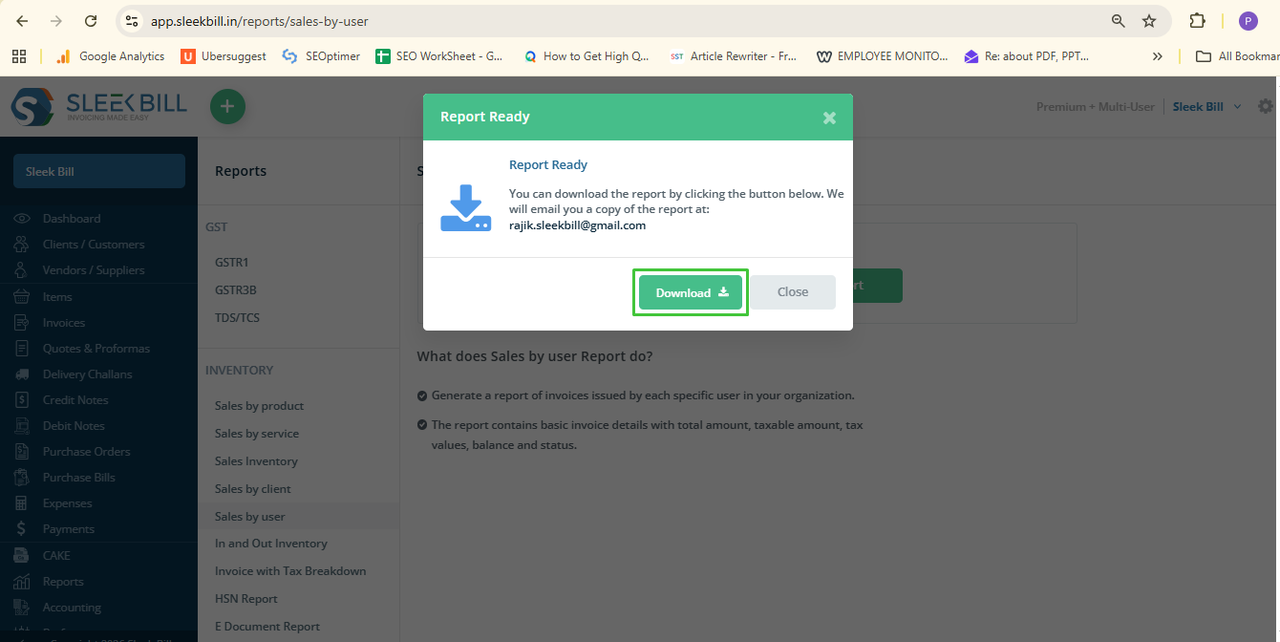Open browser extensions puzzle icon
The width and height of the screenshot is (1280, 642).
1197,21
